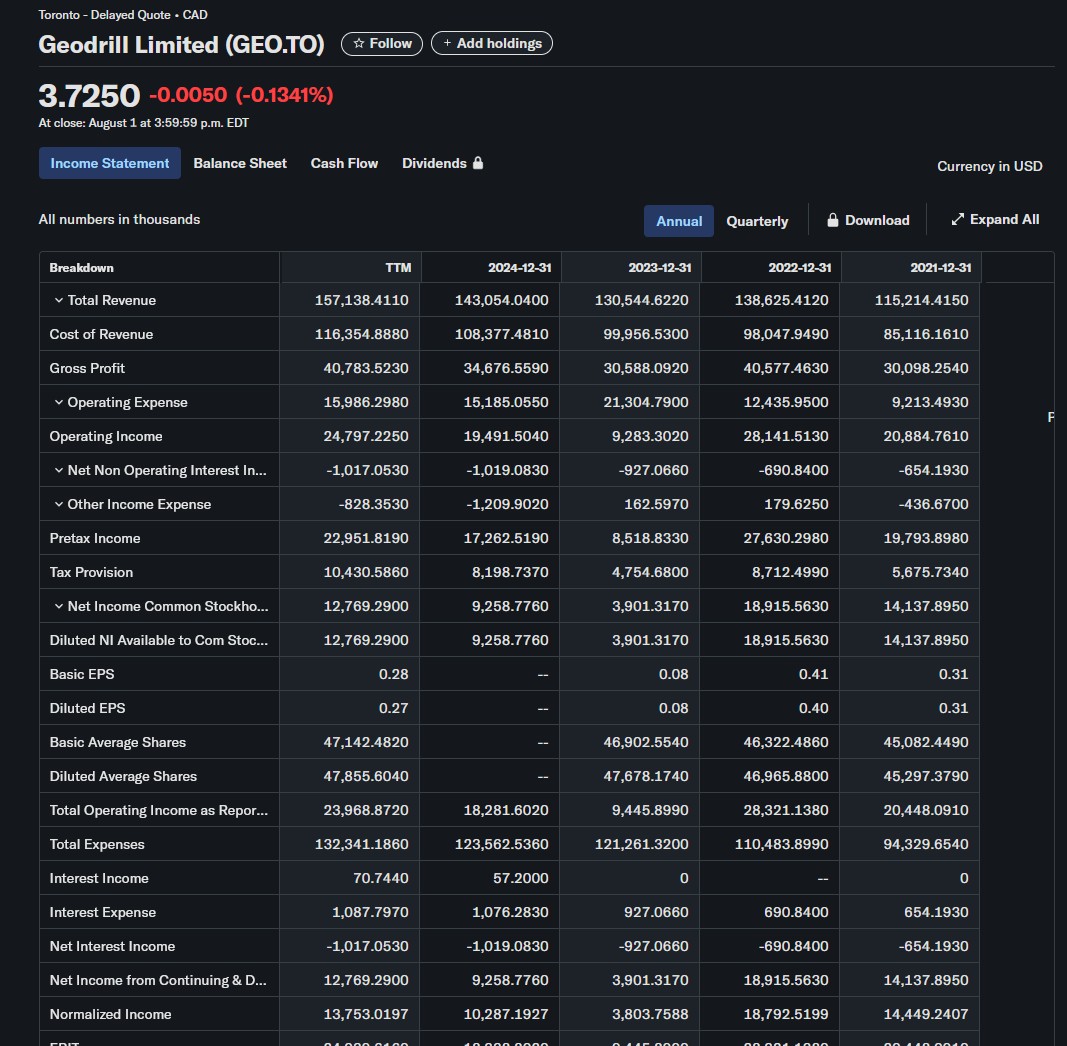Switch to the Quarterly period view
The image size is (1067, 1046).
click(x=757, y=221)
